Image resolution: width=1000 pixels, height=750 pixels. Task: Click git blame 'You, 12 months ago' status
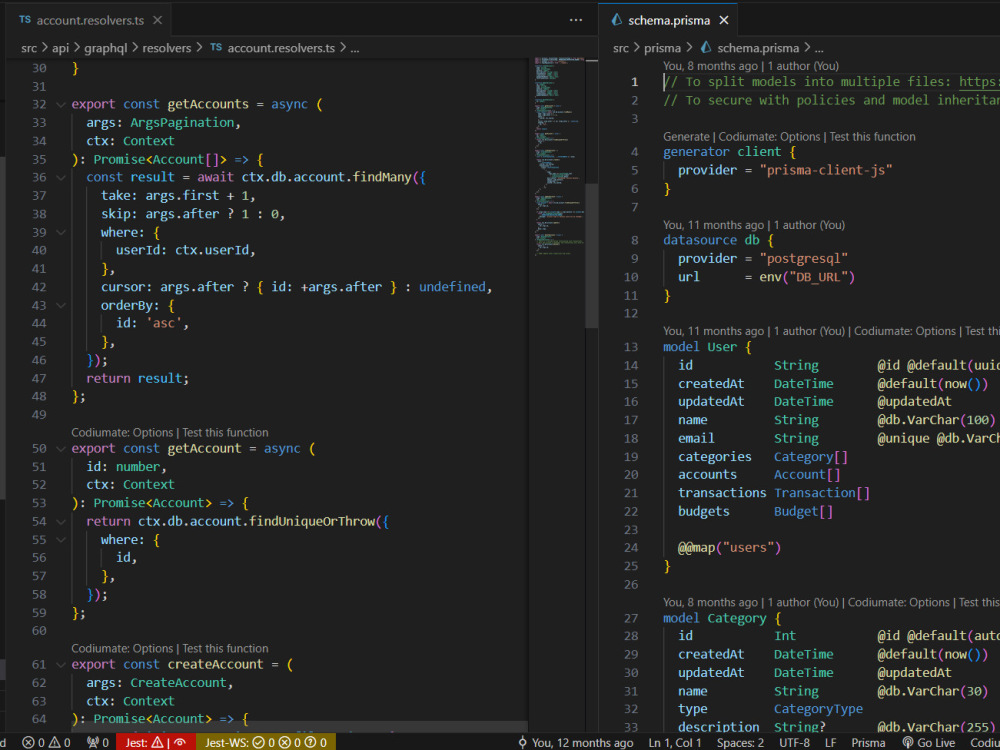pyautogui.click(x=577, y=742)
